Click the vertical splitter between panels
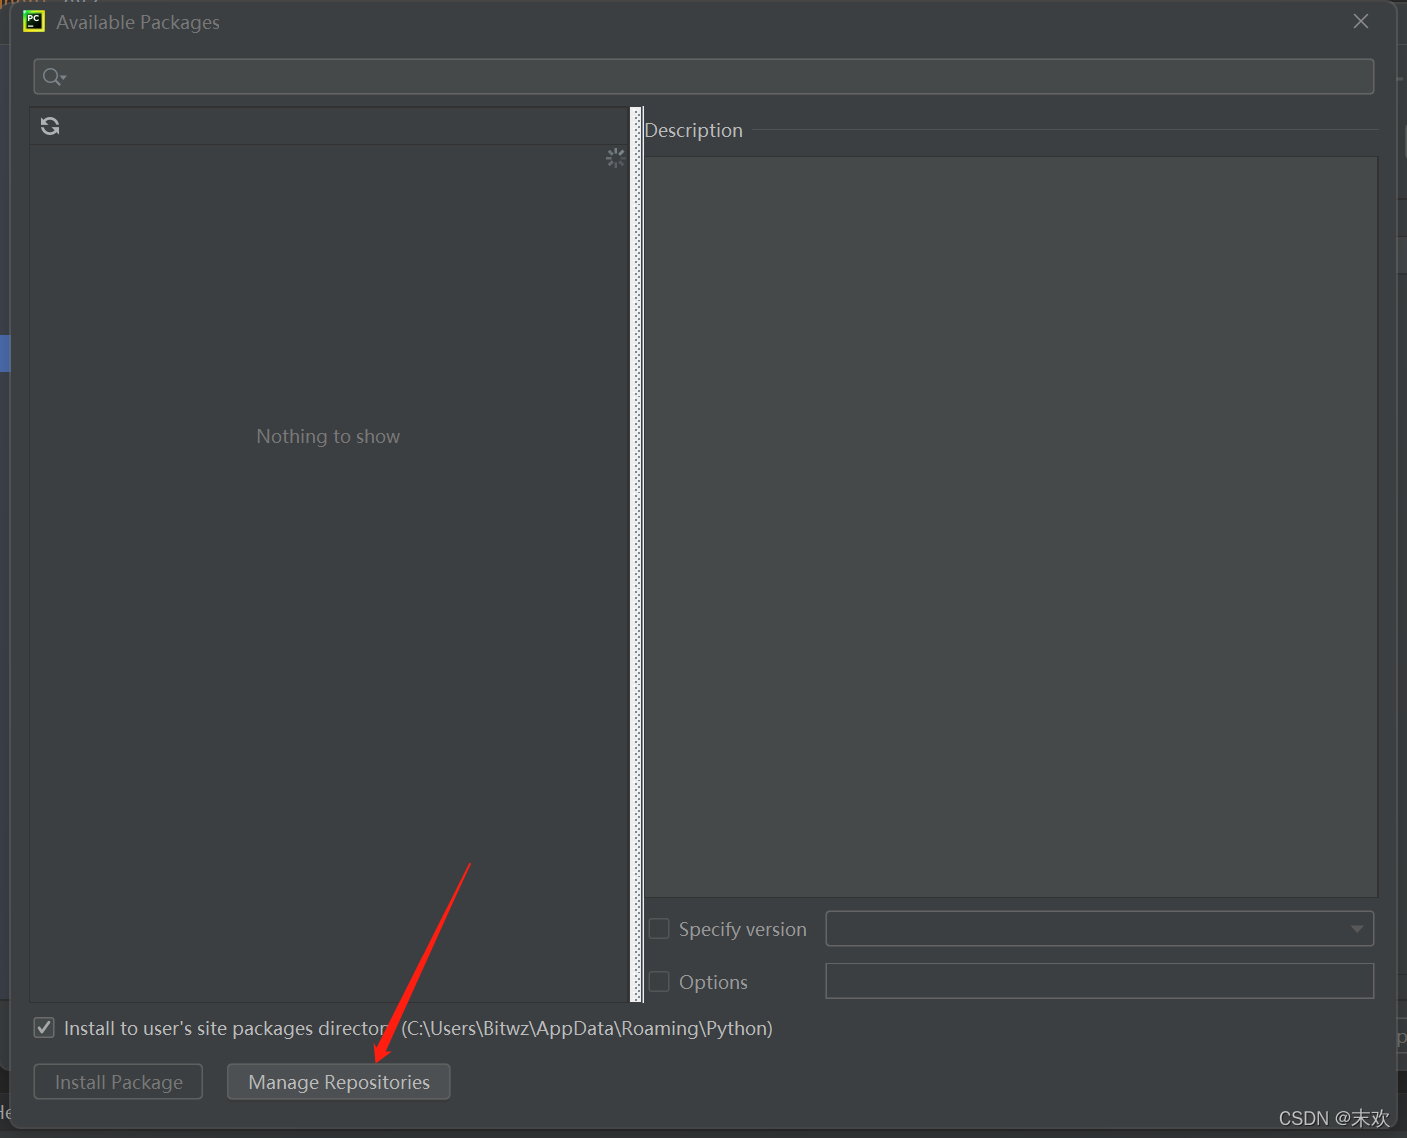Image resolution: width=1407 pixels, height=1138 pixels. point(636,555)
